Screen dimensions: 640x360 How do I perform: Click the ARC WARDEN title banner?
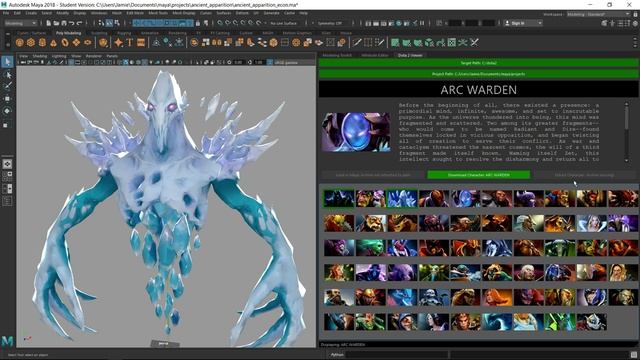pyautogui.click(x=478, y=89)
